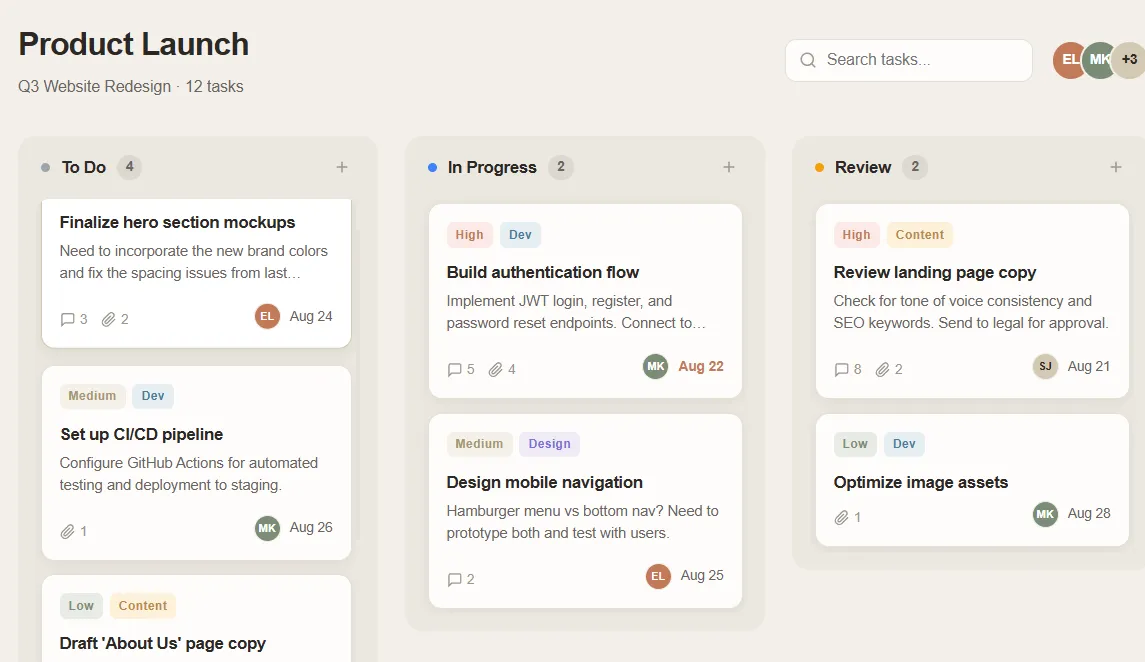
Task: Click Aug 21 due date on landing copy
Action: click(1089, 366)
